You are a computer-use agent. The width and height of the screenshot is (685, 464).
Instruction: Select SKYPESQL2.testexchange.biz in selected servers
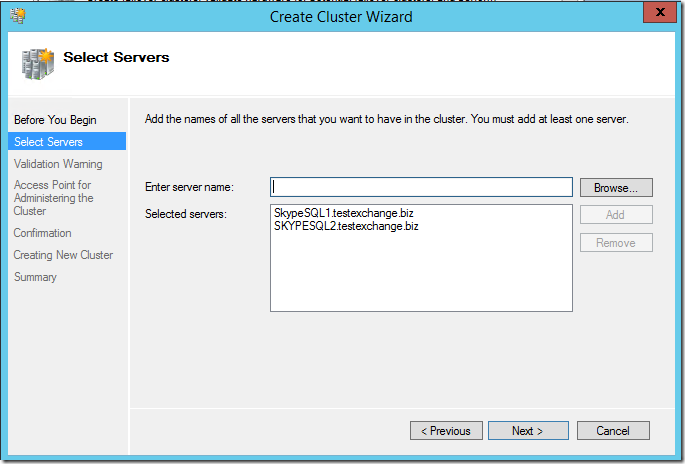click(x=346, y=226)
